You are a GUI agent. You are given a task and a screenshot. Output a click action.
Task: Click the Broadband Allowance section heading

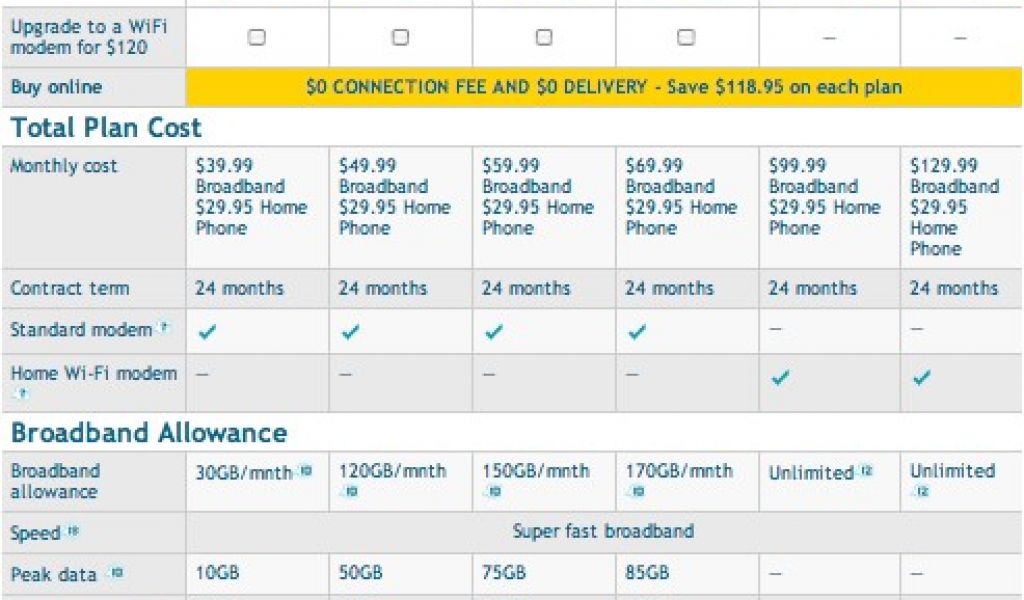(x=149, y=433)
